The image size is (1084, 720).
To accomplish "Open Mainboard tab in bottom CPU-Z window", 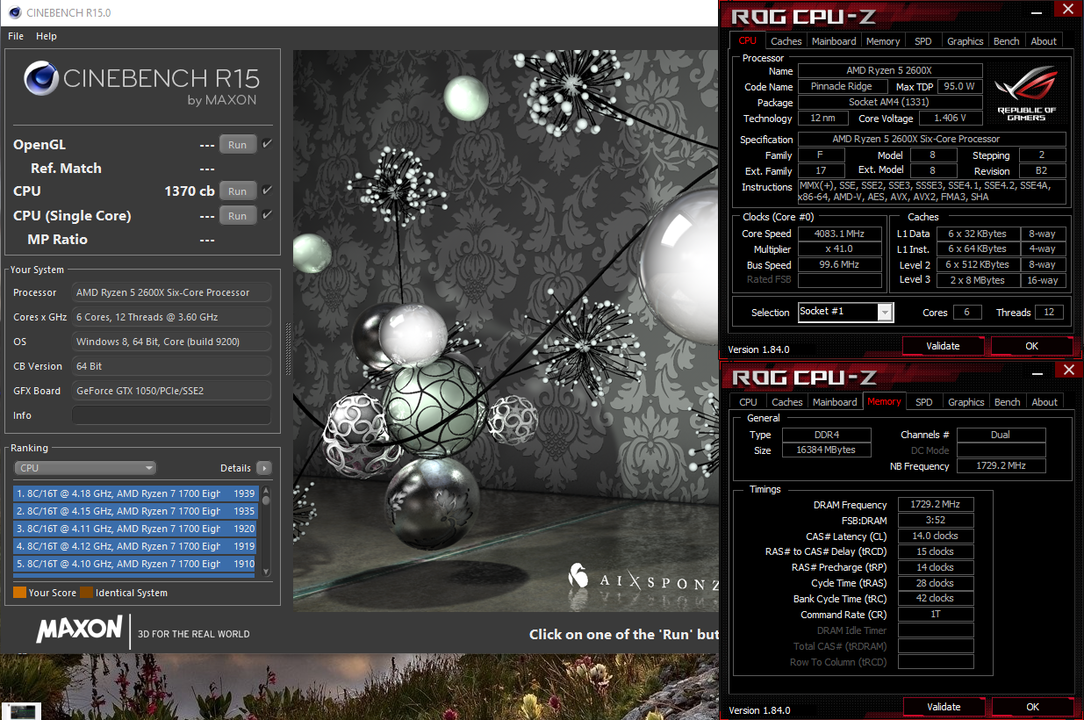I will tap(834, 402).
